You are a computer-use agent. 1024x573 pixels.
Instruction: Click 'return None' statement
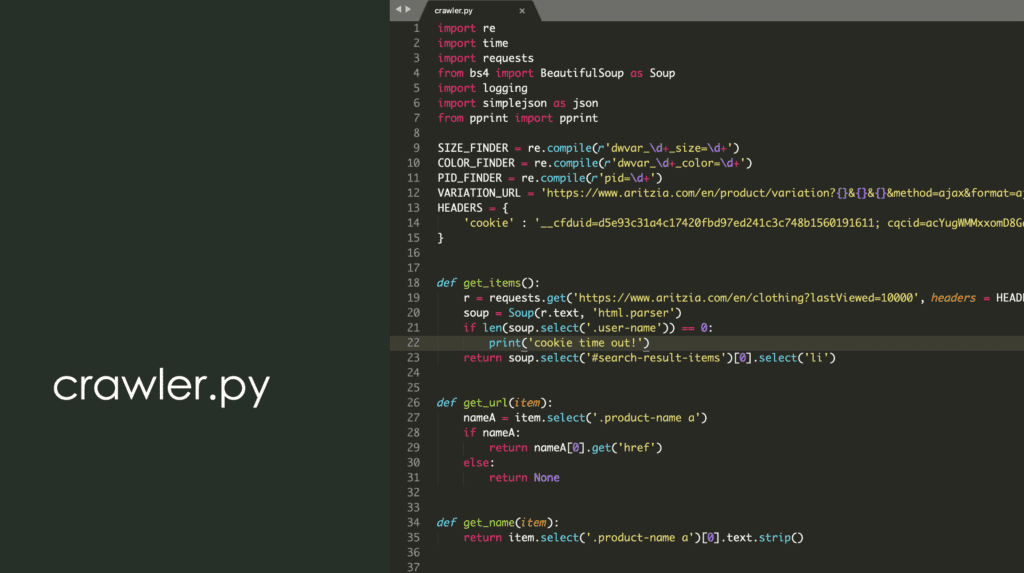524,478
